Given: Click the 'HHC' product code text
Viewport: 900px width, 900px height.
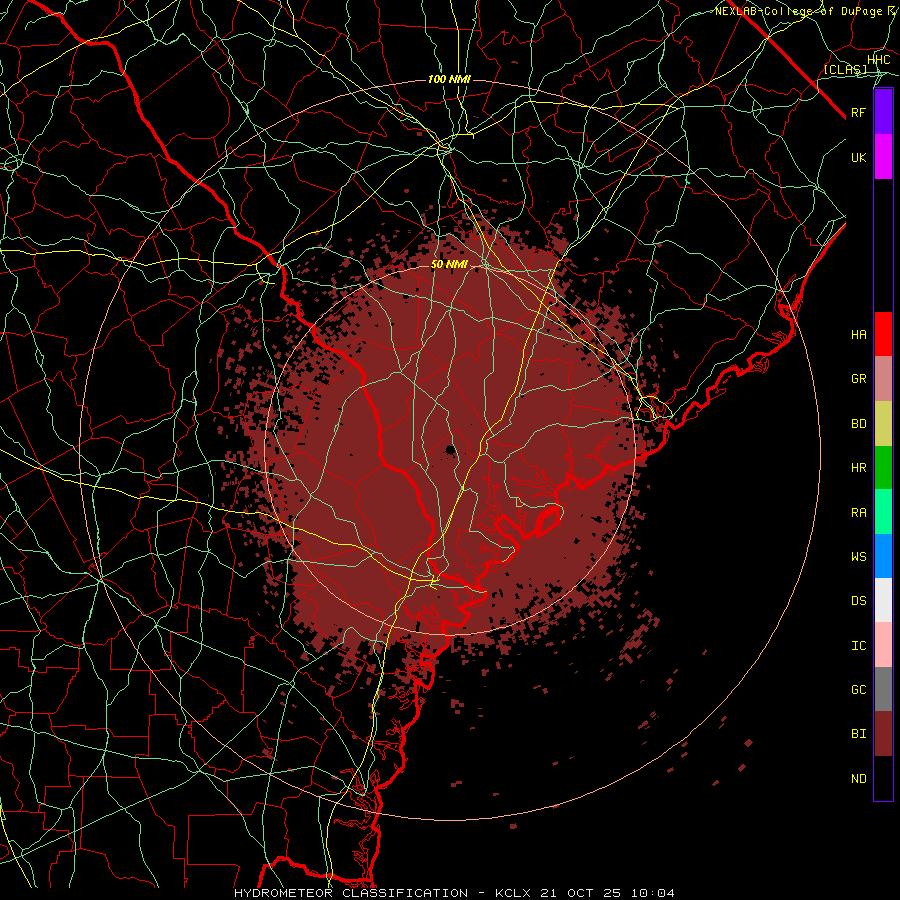Looking at the screenshot, I should click(x=879, y=60).
